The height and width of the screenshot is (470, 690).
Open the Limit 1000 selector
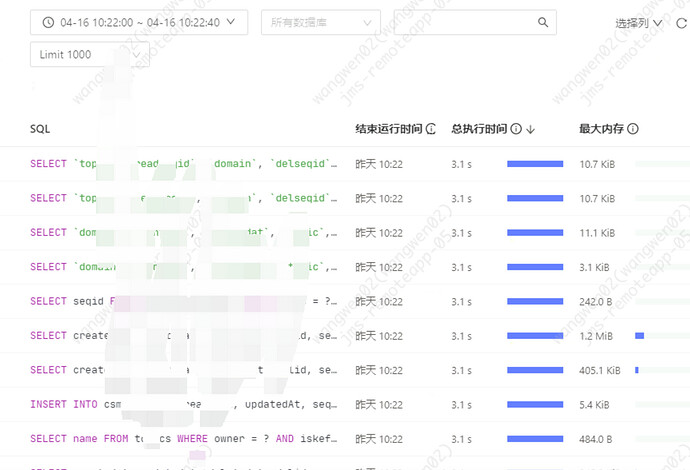[x=89, y=55]
